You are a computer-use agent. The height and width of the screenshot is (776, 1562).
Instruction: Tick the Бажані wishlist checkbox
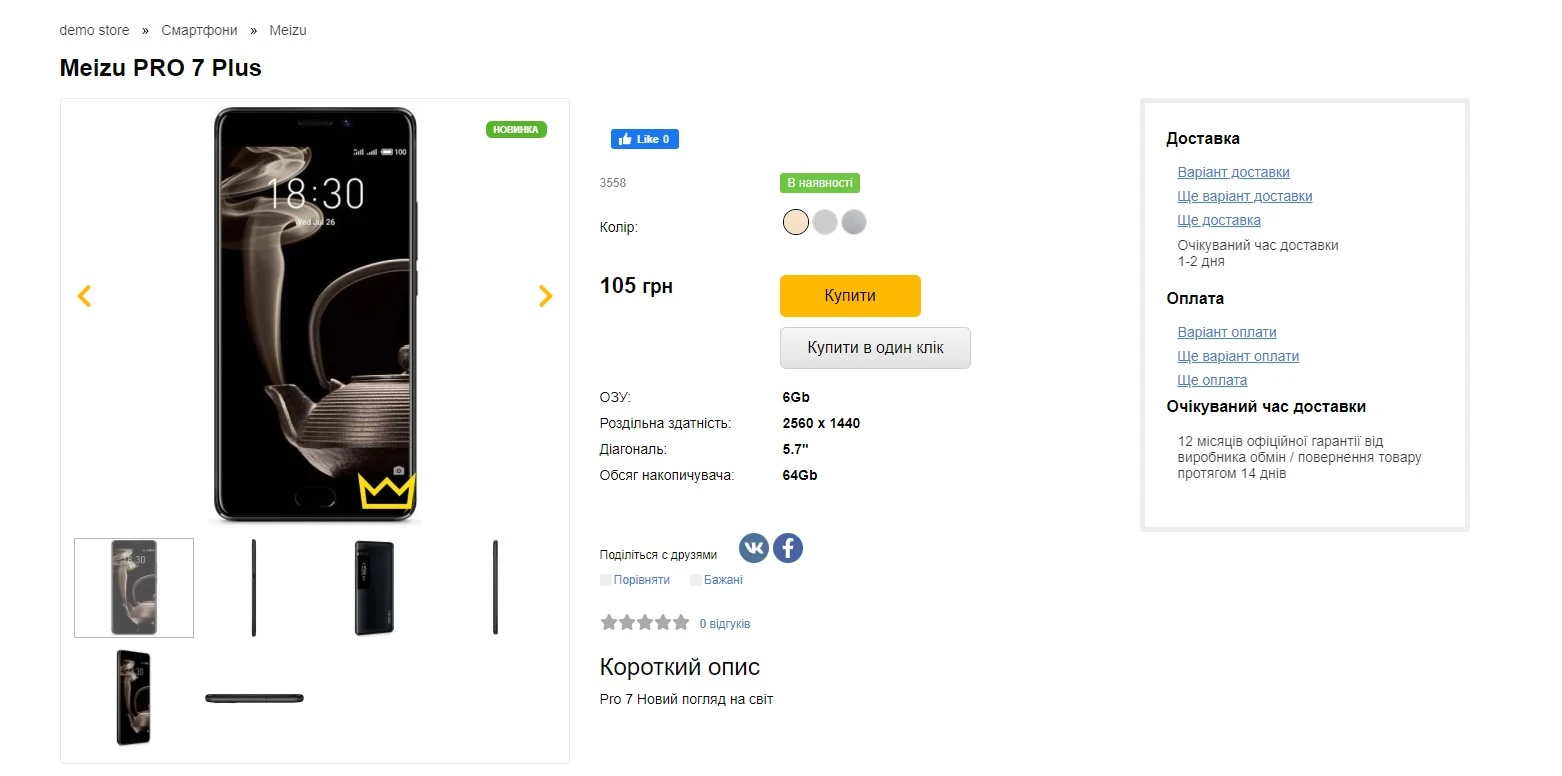tap(696, 580)
